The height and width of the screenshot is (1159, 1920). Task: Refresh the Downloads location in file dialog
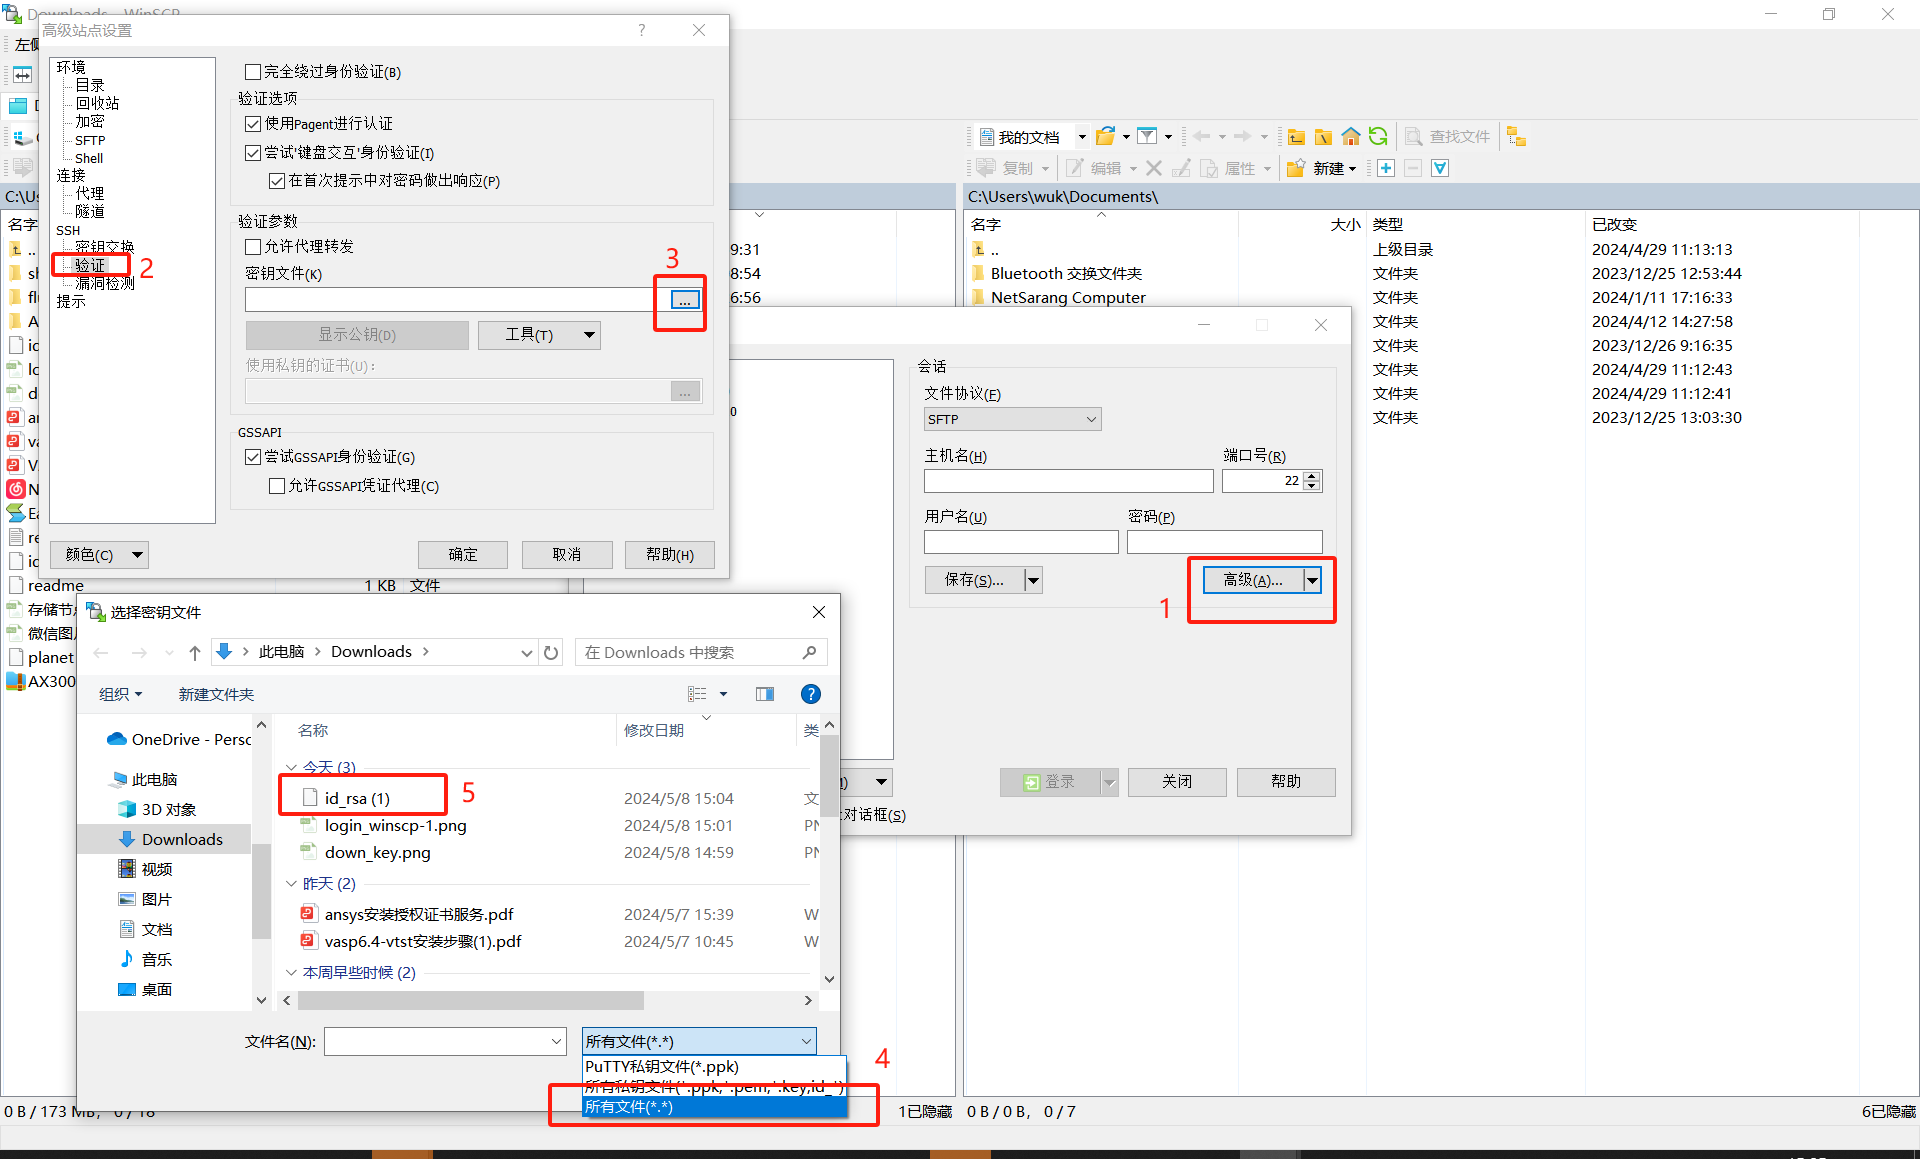551,653
